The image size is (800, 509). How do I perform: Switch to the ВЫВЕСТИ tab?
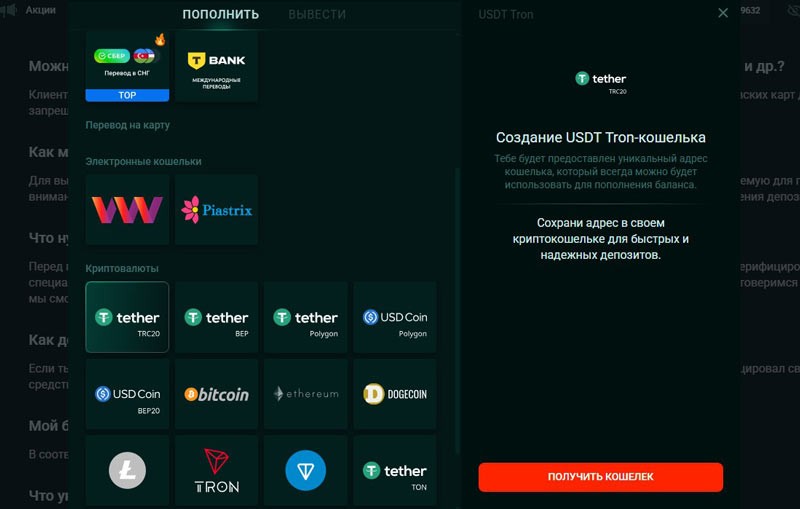pos(317,14)
